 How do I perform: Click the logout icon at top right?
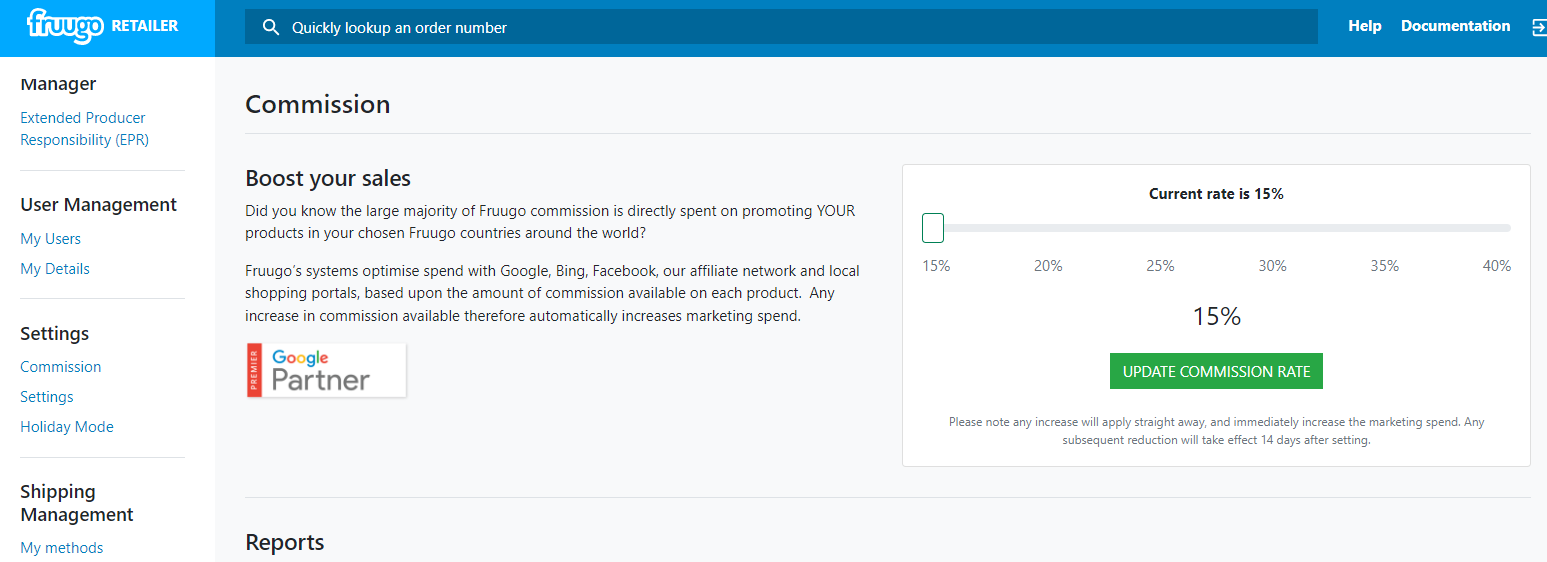click(x=1538, y=28)
